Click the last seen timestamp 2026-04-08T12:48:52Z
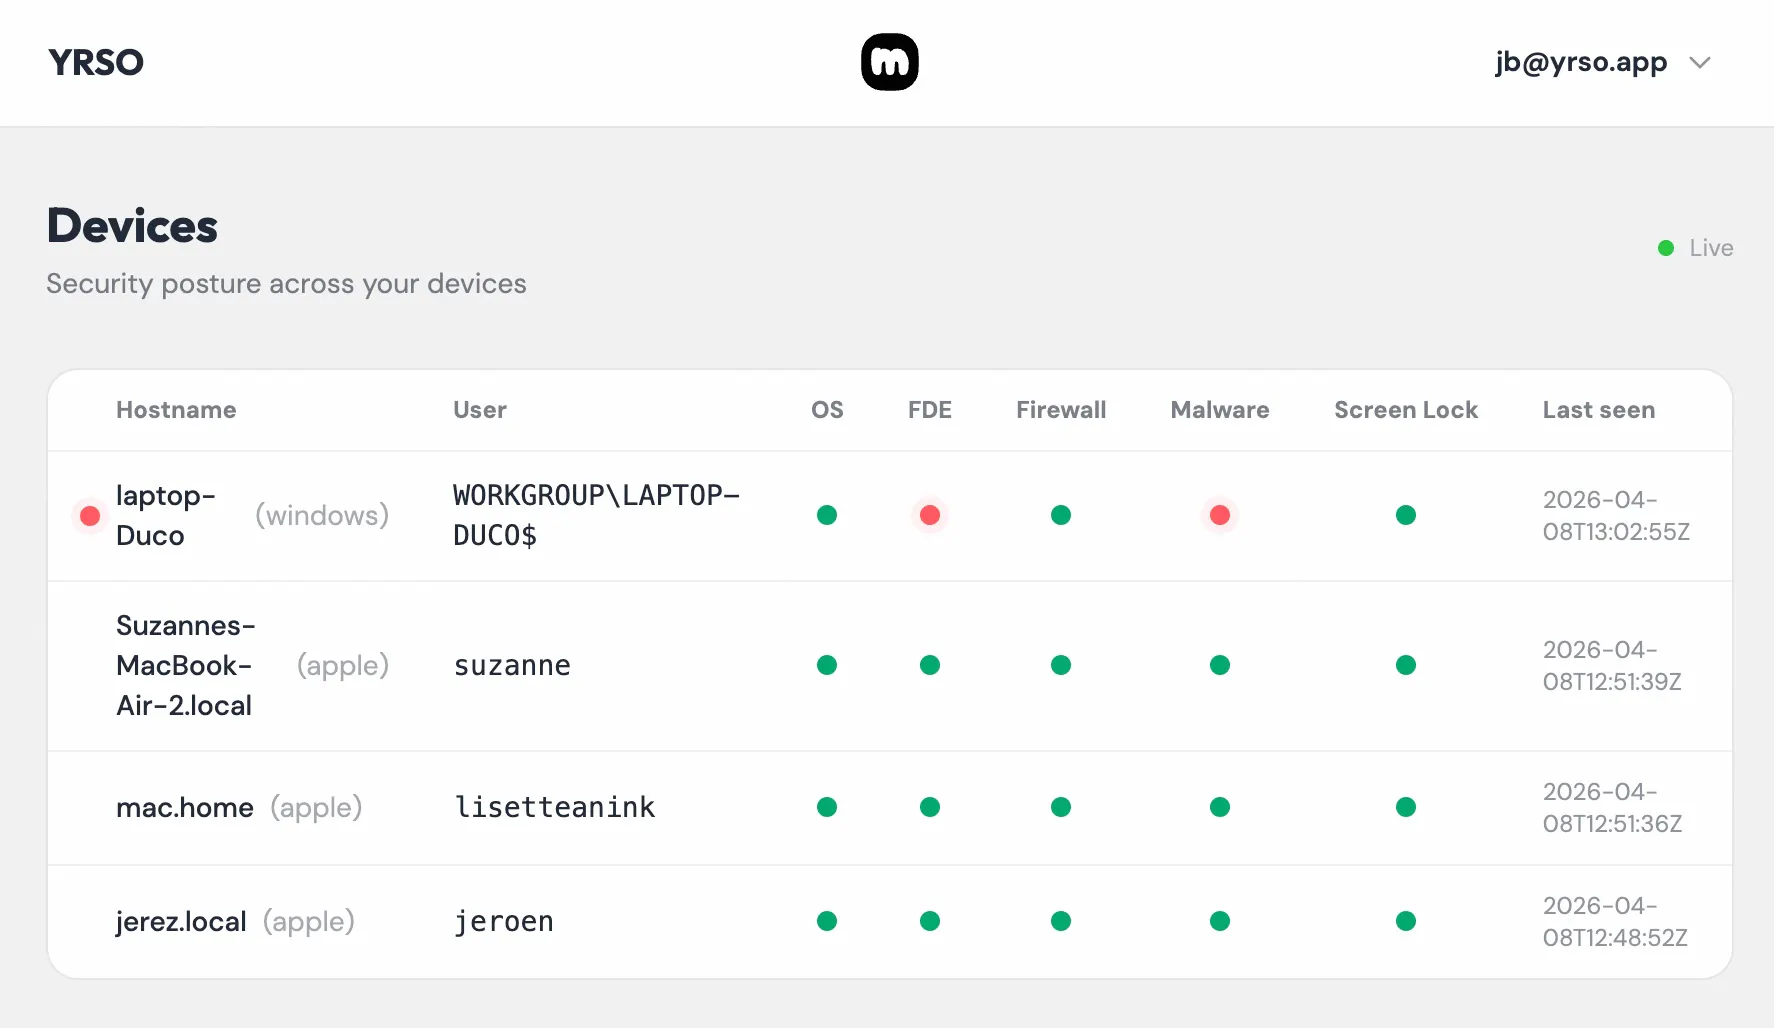Viewport: 1774px width, 1028px height. point(1615,921)
